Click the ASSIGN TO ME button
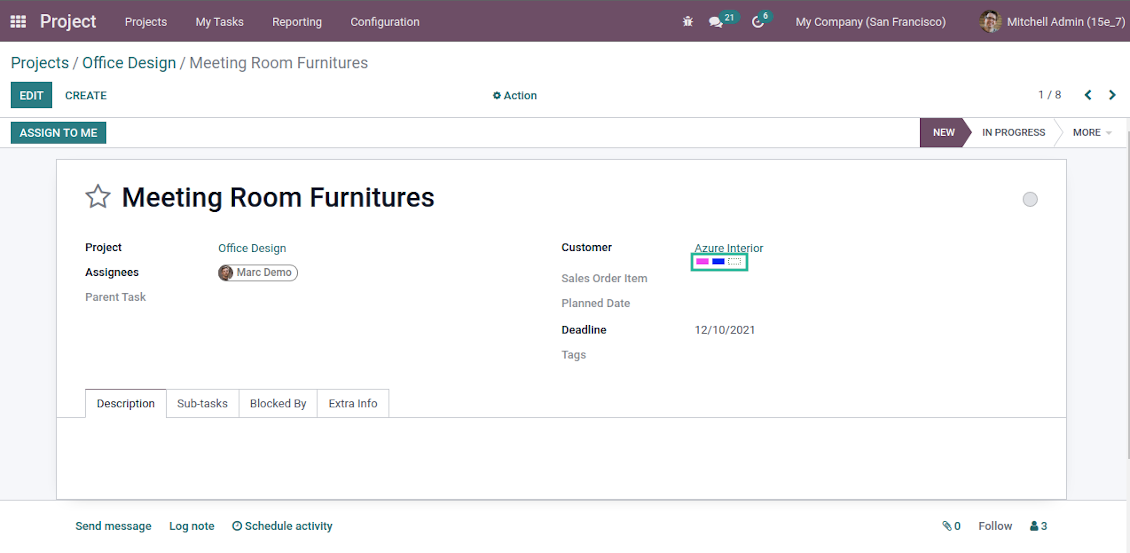This screenshot has width=1130, height=553. click(59, 132)
